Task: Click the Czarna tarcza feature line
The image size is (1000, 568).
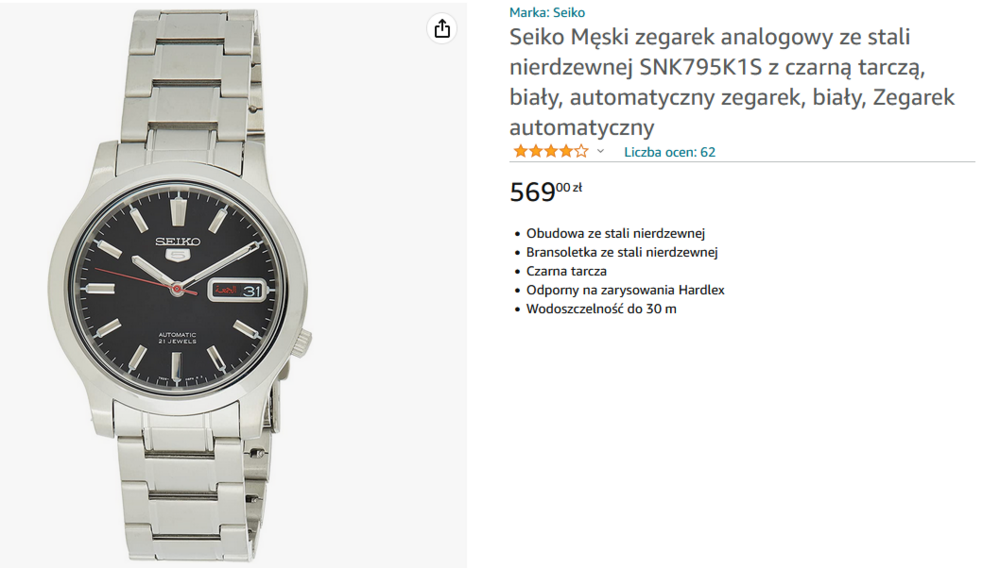Action: pyautogui.click(x=566, y=271)
